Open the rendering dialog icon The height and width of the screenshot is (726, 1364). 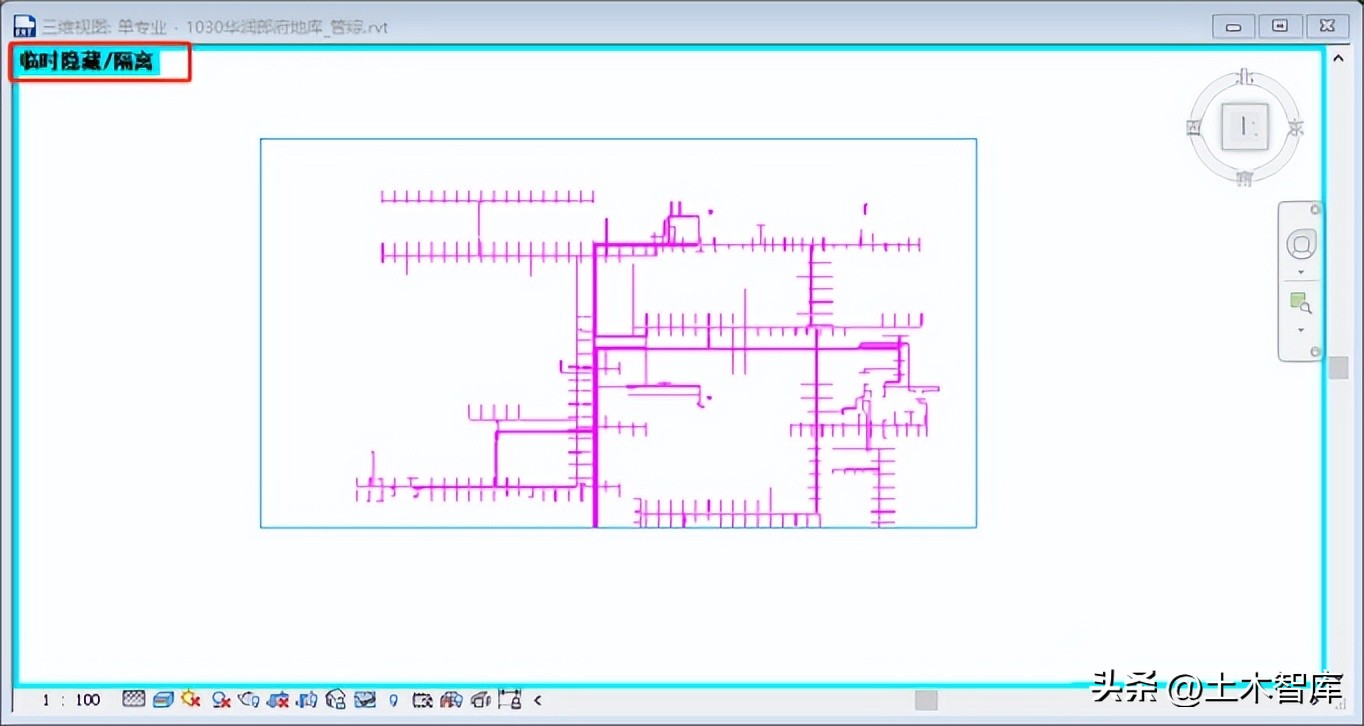[x=249, y=699]
